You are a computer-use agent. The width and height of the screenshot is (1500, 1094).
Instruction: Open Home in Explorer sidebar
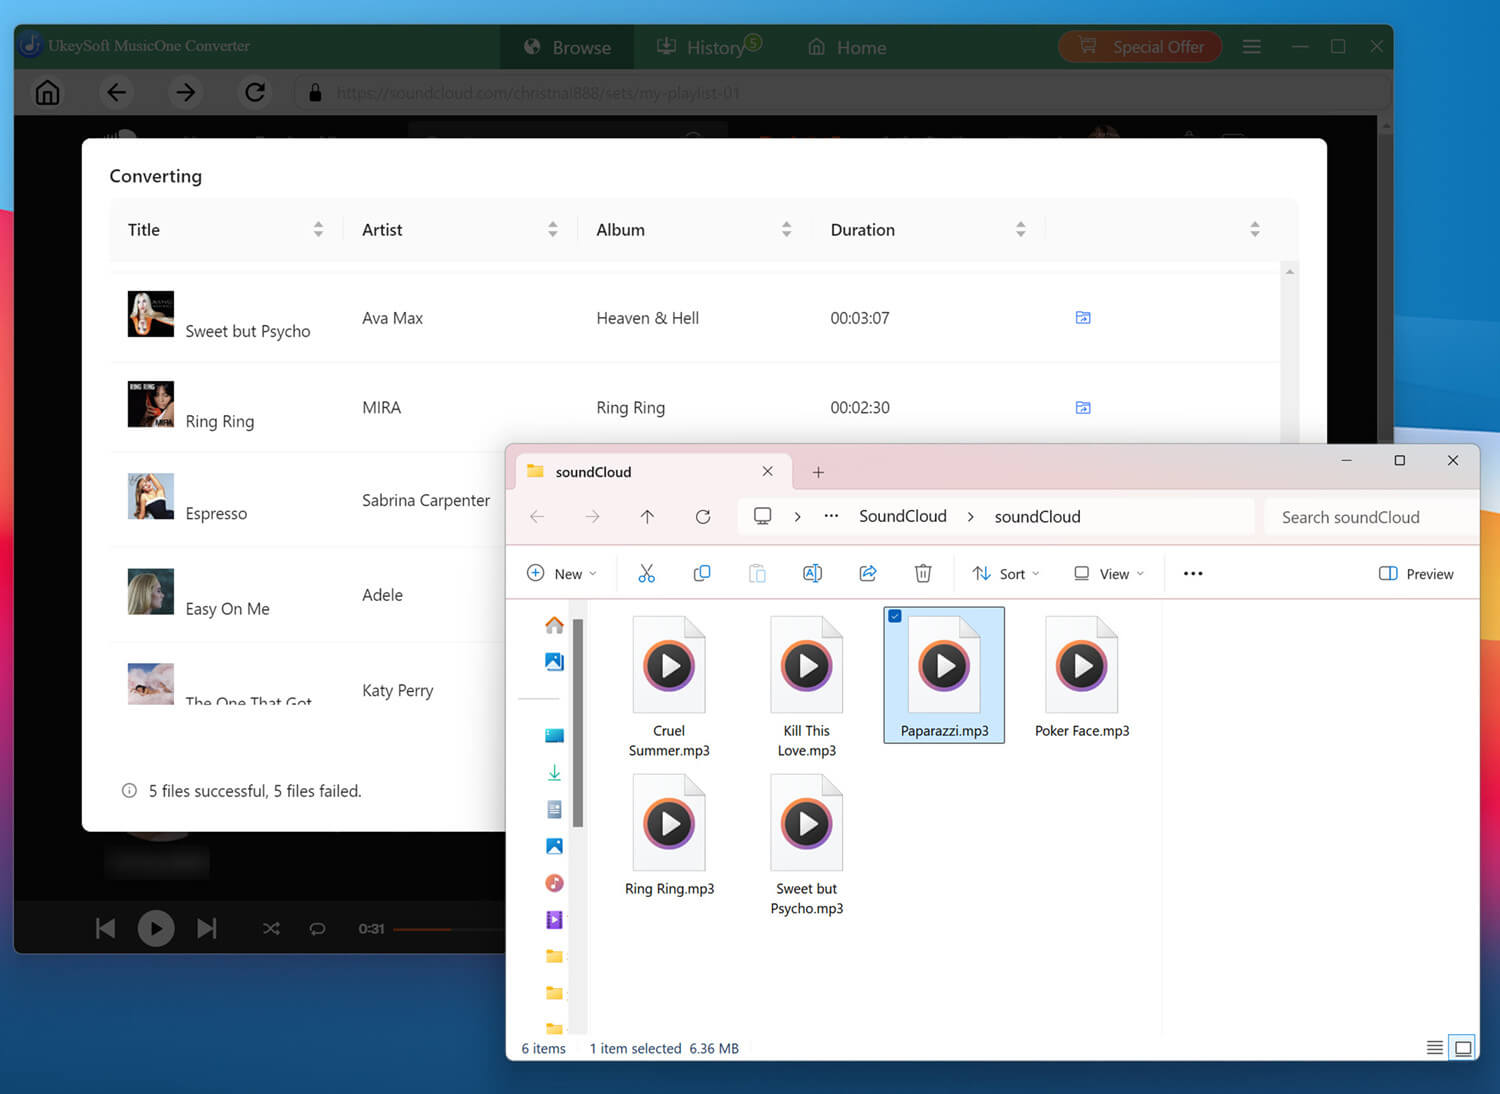pos(554,625)
